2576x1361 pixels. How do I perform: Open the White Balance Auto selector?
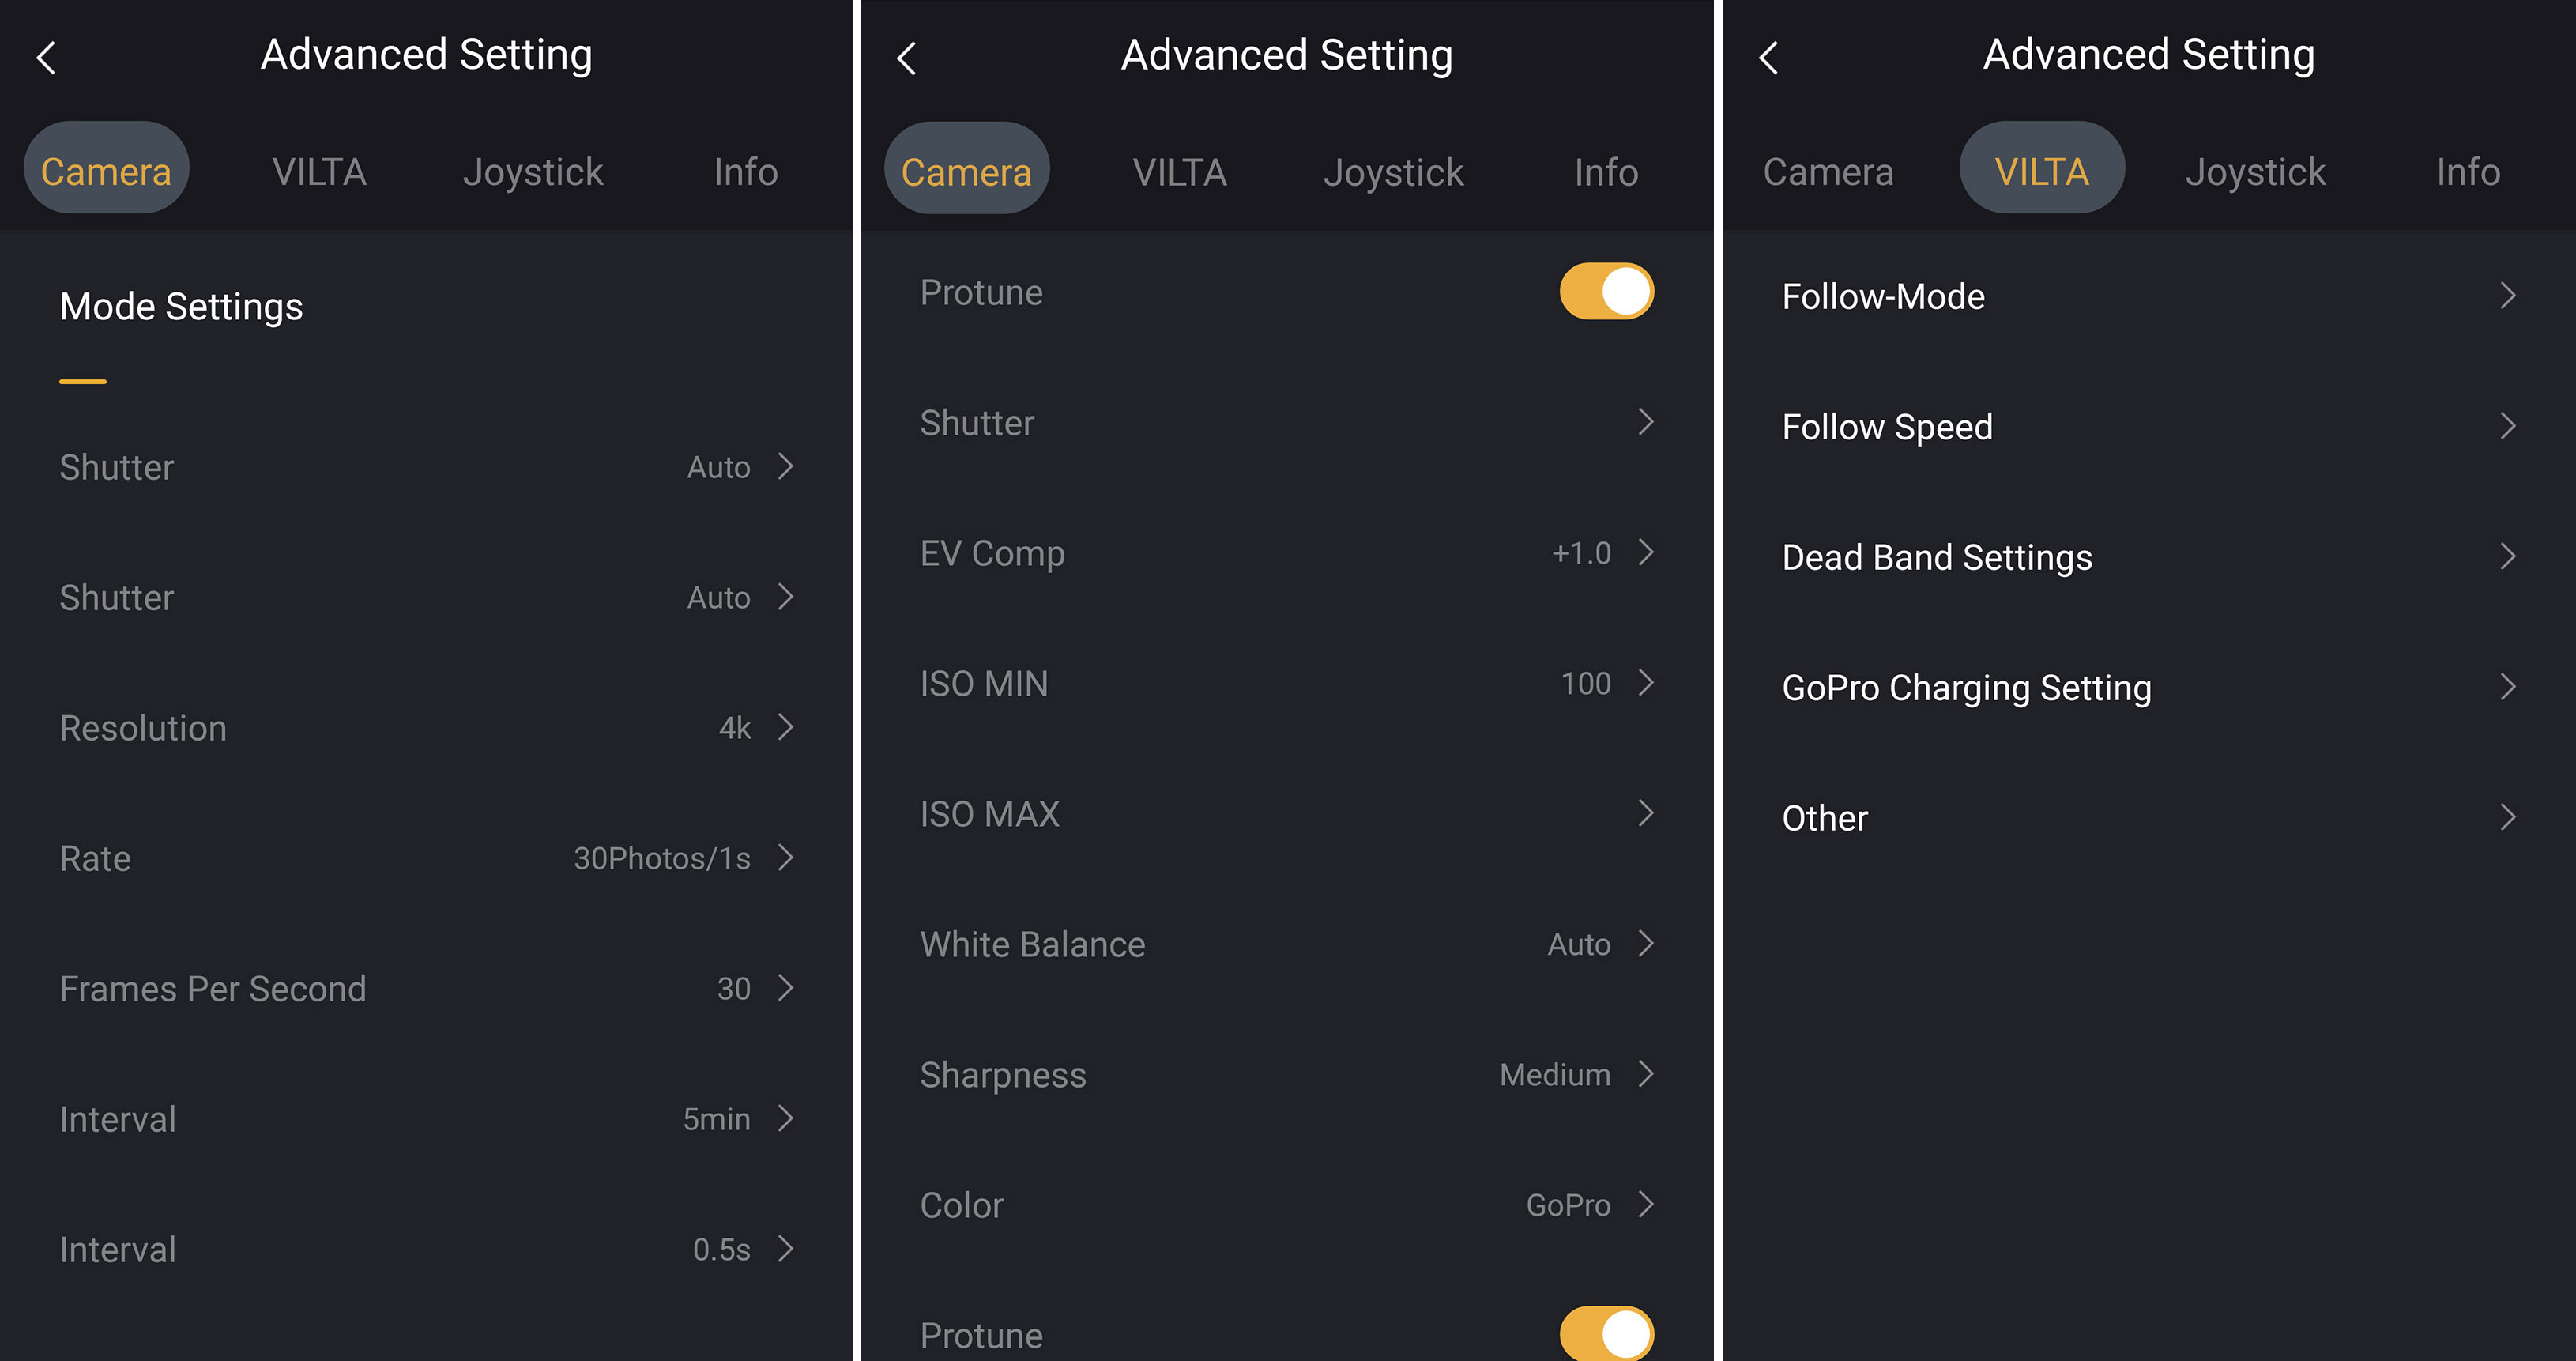pyautogui.click(x=1645, y=944)
